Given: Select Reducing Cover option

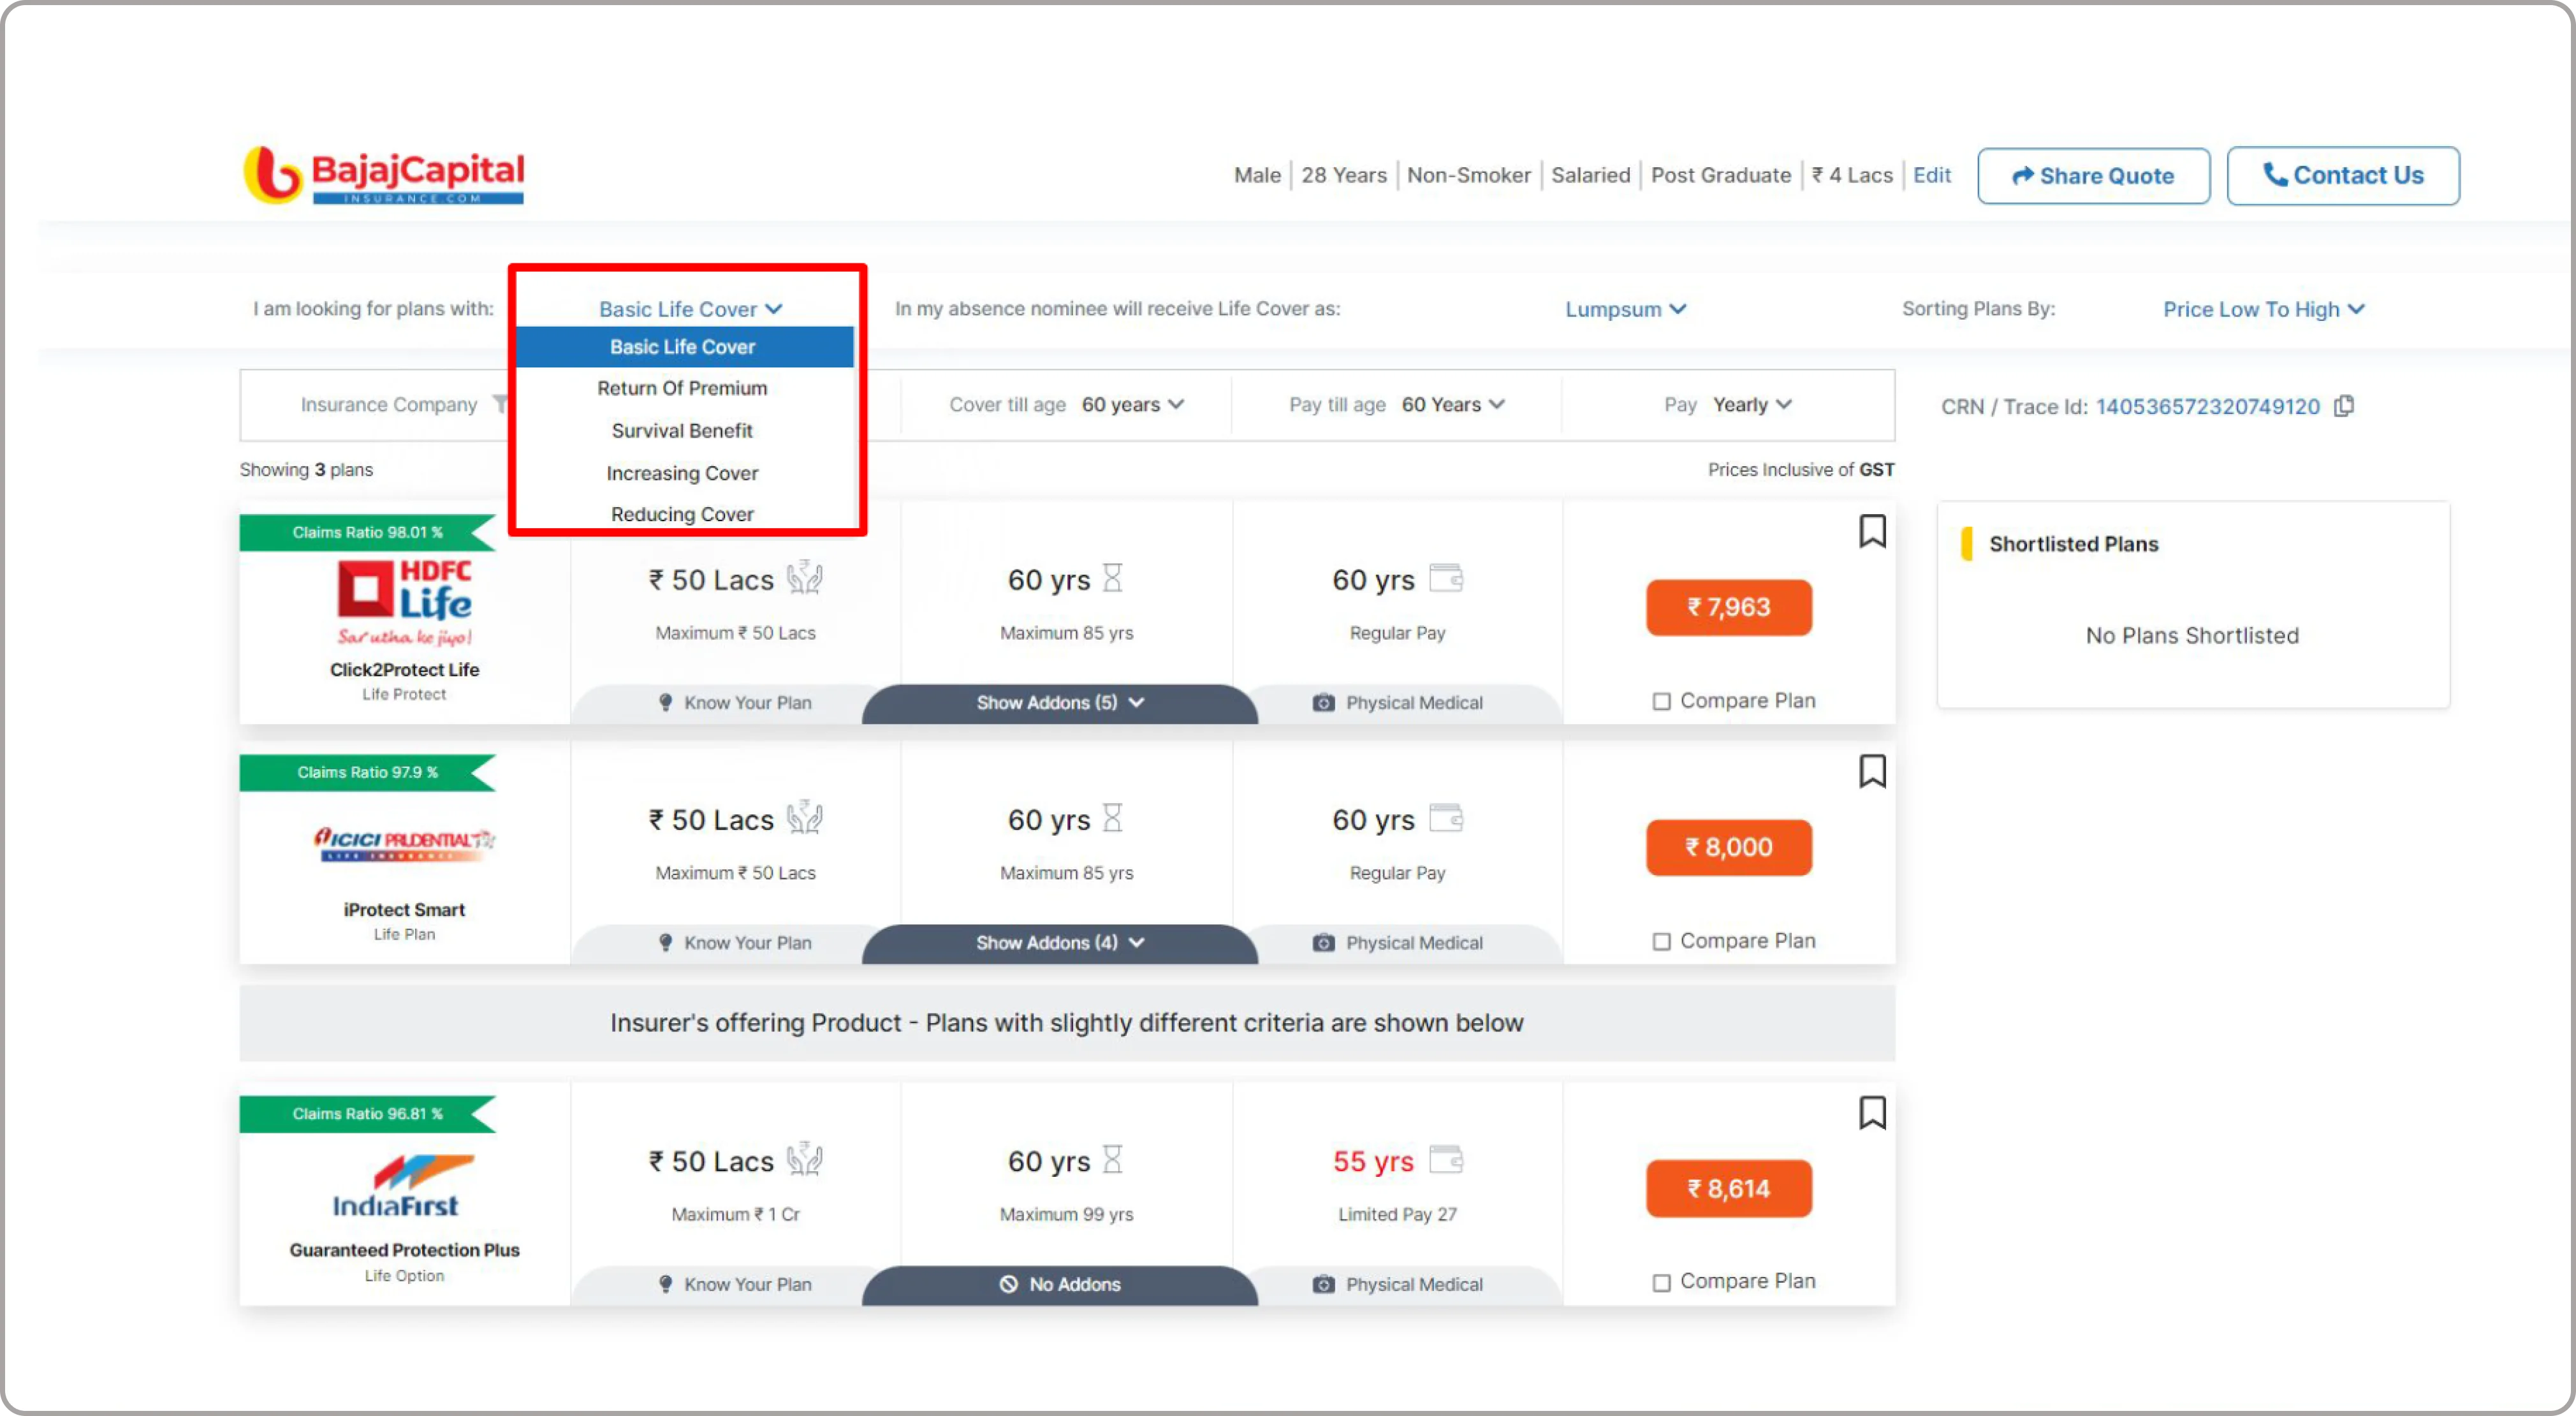Looking at the screenshot, I should pos(683,514).
